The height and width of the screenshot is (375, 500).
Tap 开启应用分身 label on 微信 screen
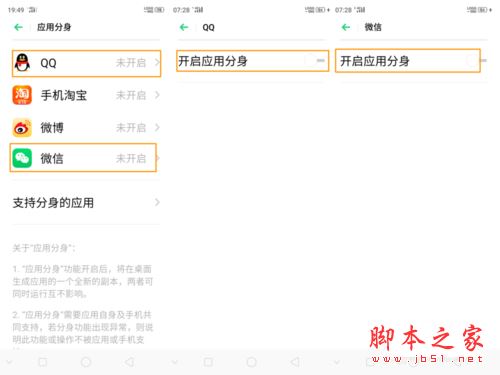pos(375,61)
